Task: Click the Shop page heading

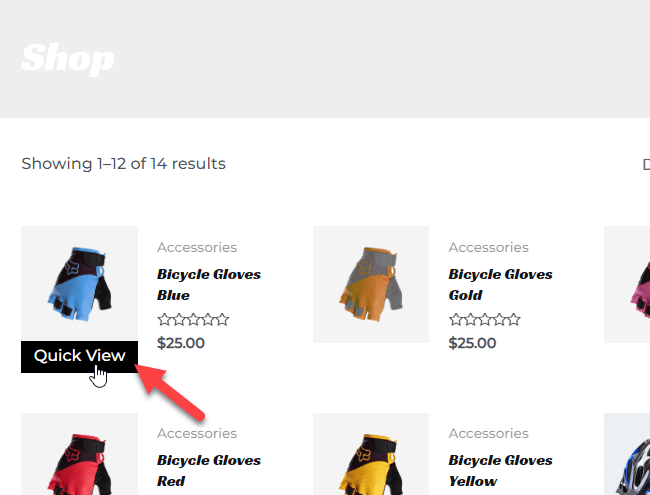Action: (x=68, y=59)
